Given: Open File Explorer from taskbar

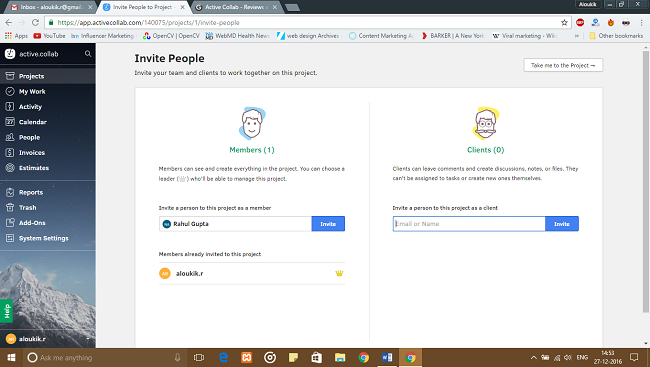Looking at the screenshot, I should tap(340, 357).
